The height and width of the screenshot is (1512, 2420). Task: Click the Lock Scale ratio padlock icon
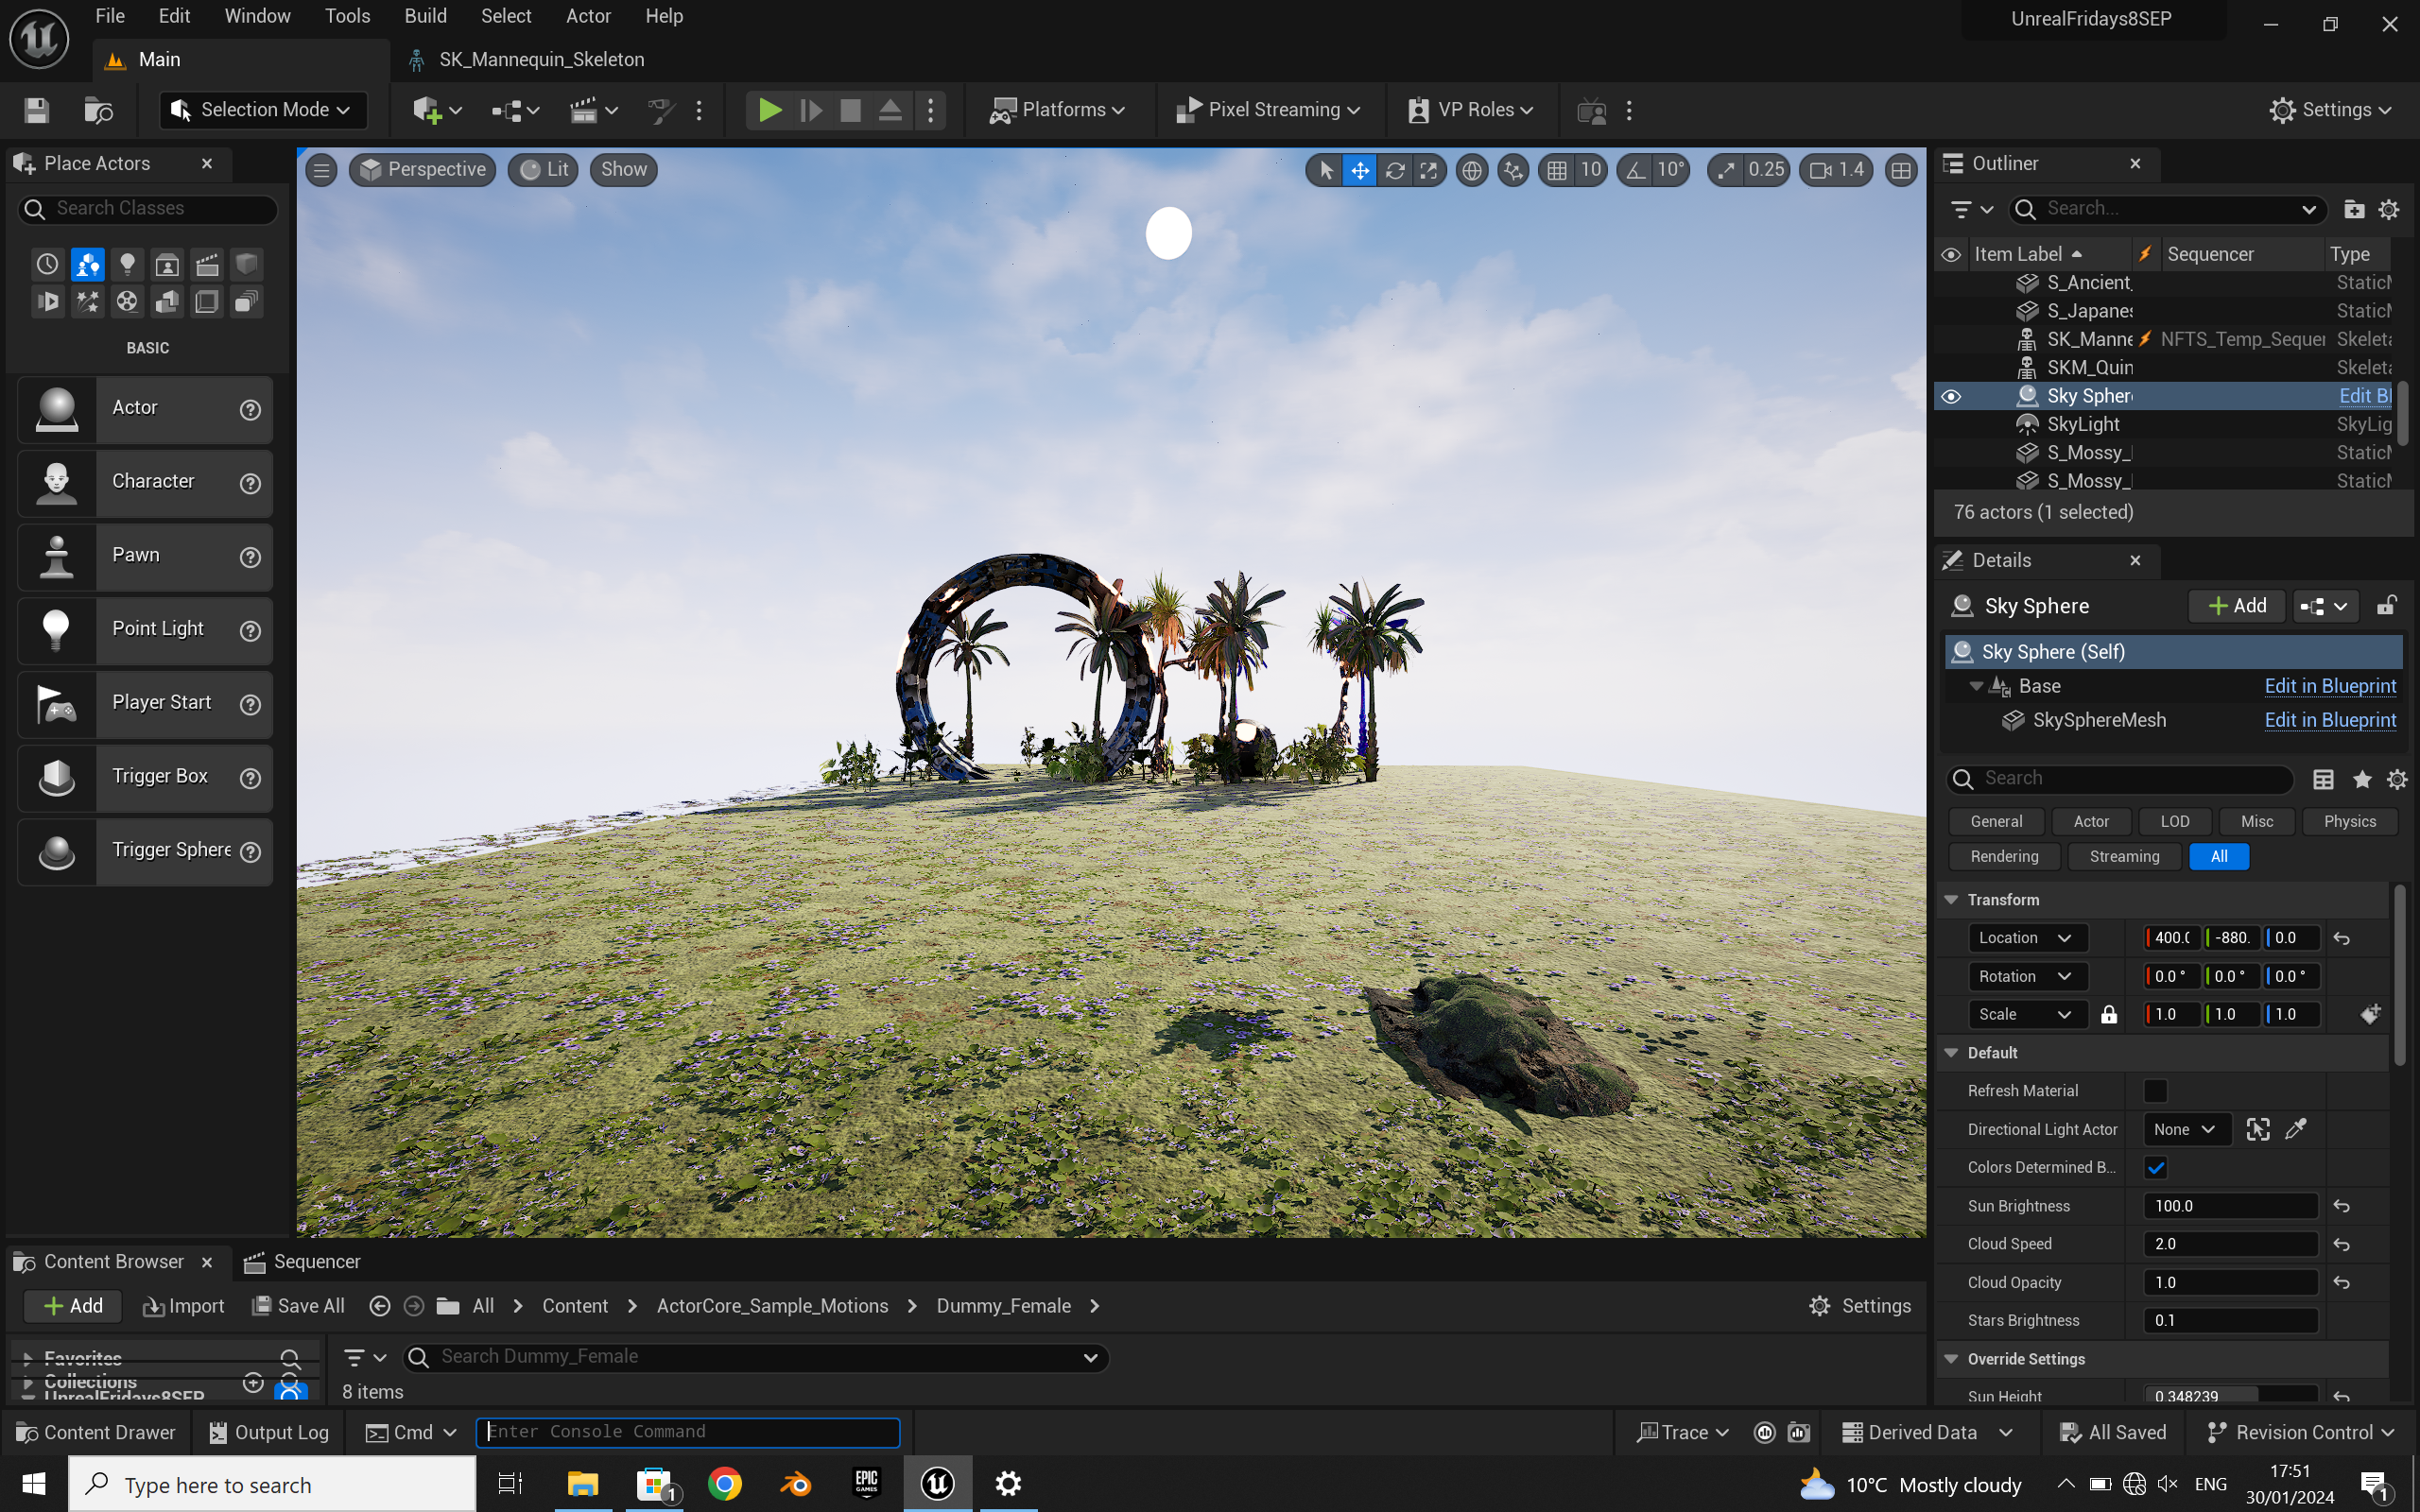2109,1014
